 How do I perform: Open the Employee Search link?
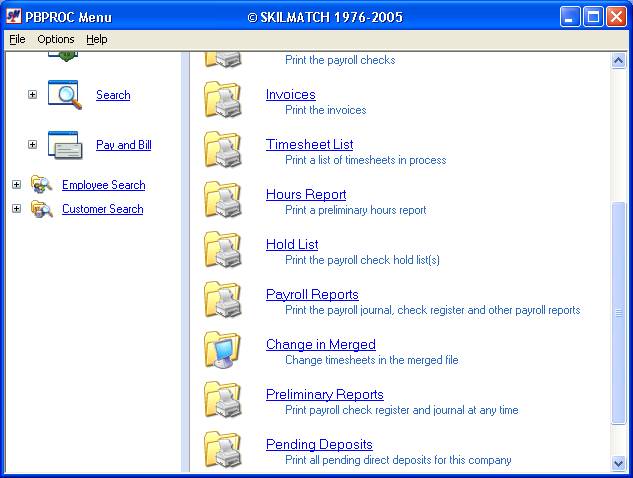[103, 185]
